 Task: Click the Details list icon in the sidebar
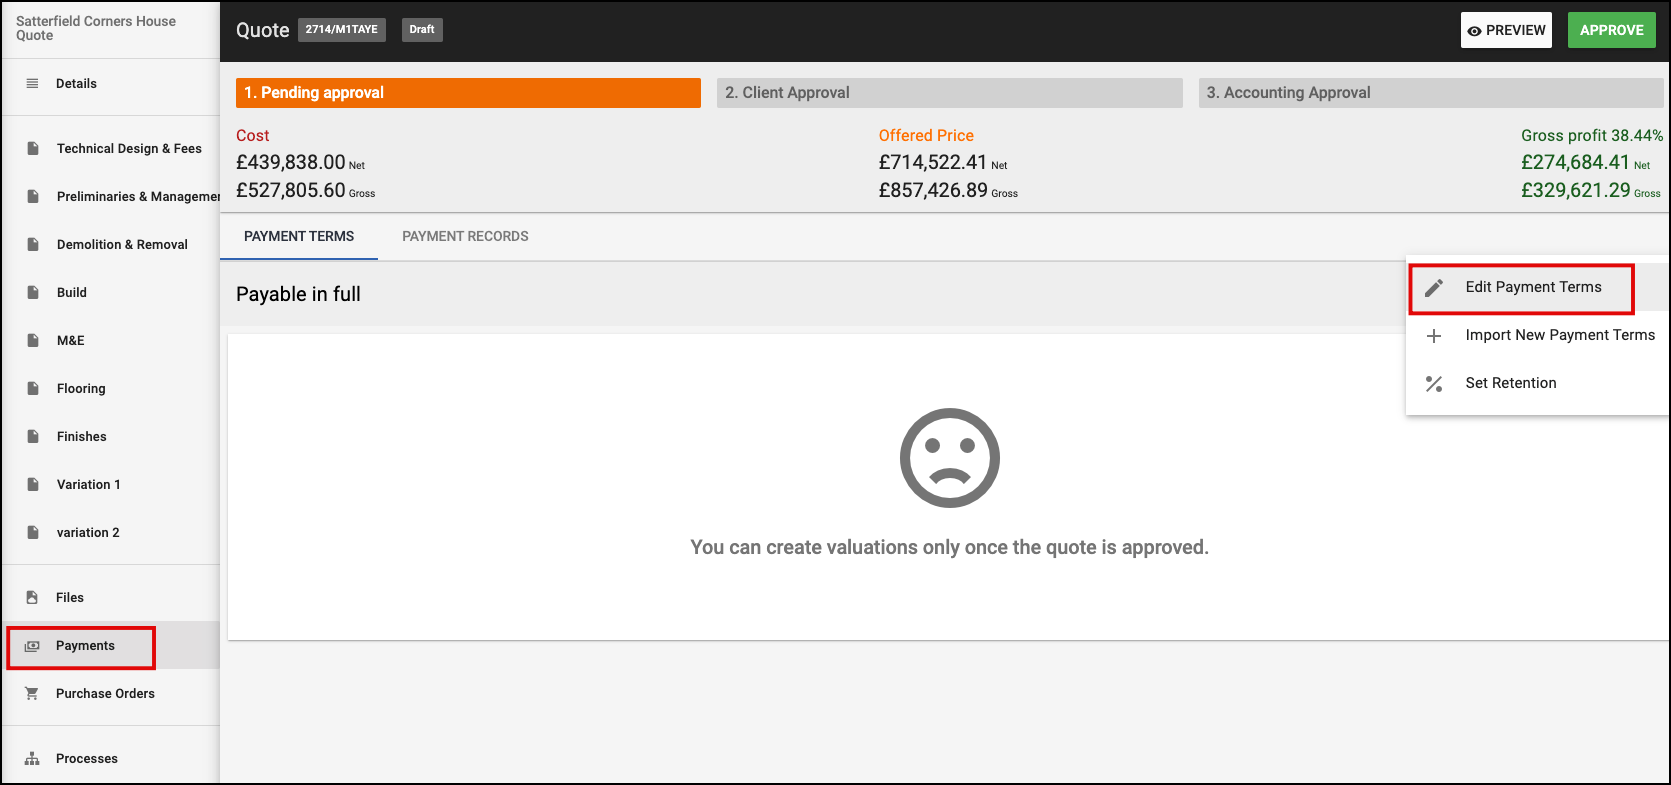coord(32,84)
